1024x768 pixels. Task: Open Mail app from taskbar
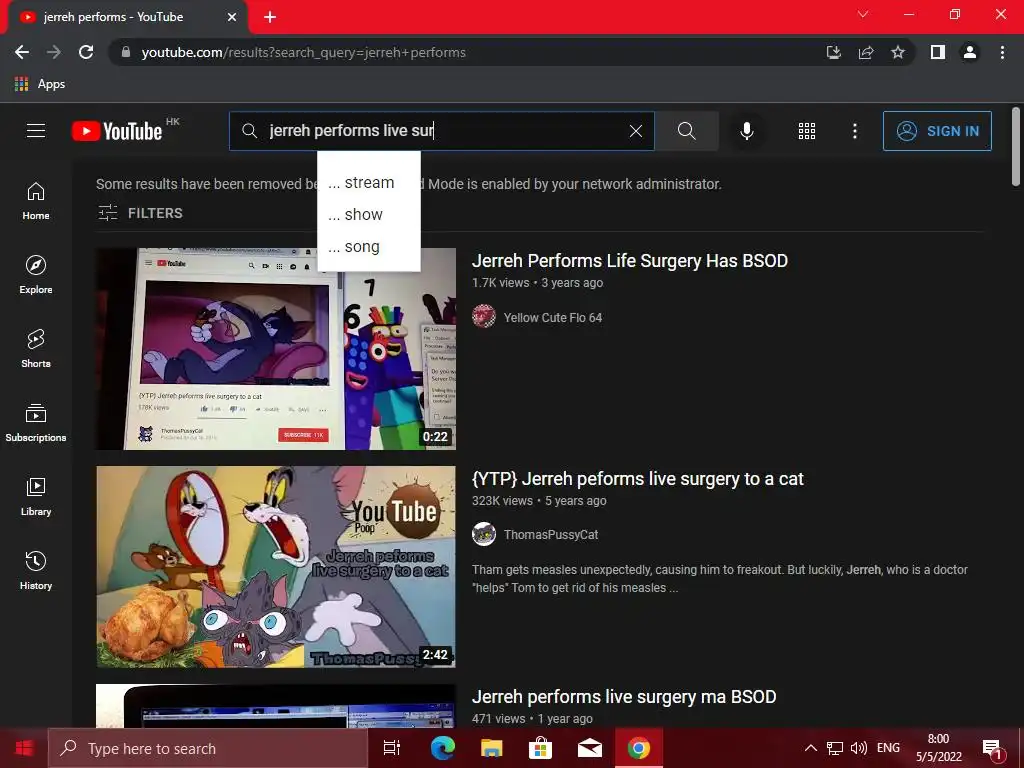(x=590, y=748)
